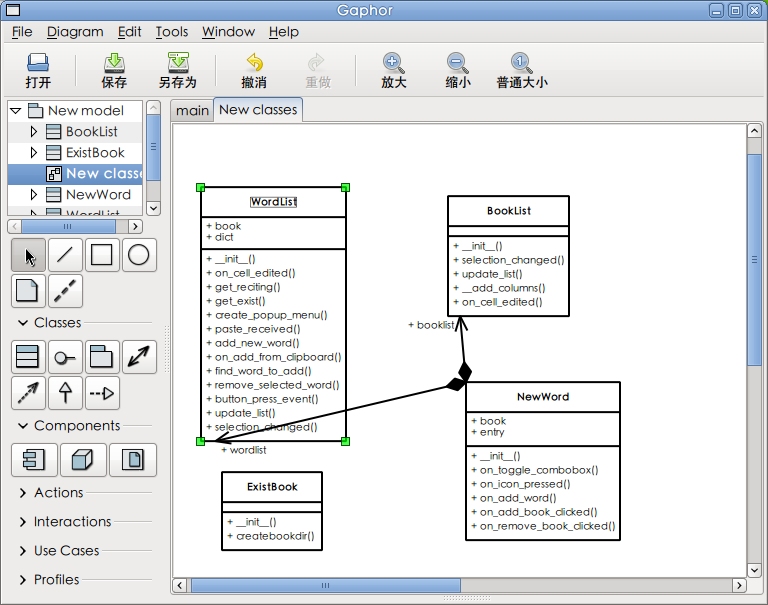Open the File menu
The image size is (768, 605).
coord(22,32)
